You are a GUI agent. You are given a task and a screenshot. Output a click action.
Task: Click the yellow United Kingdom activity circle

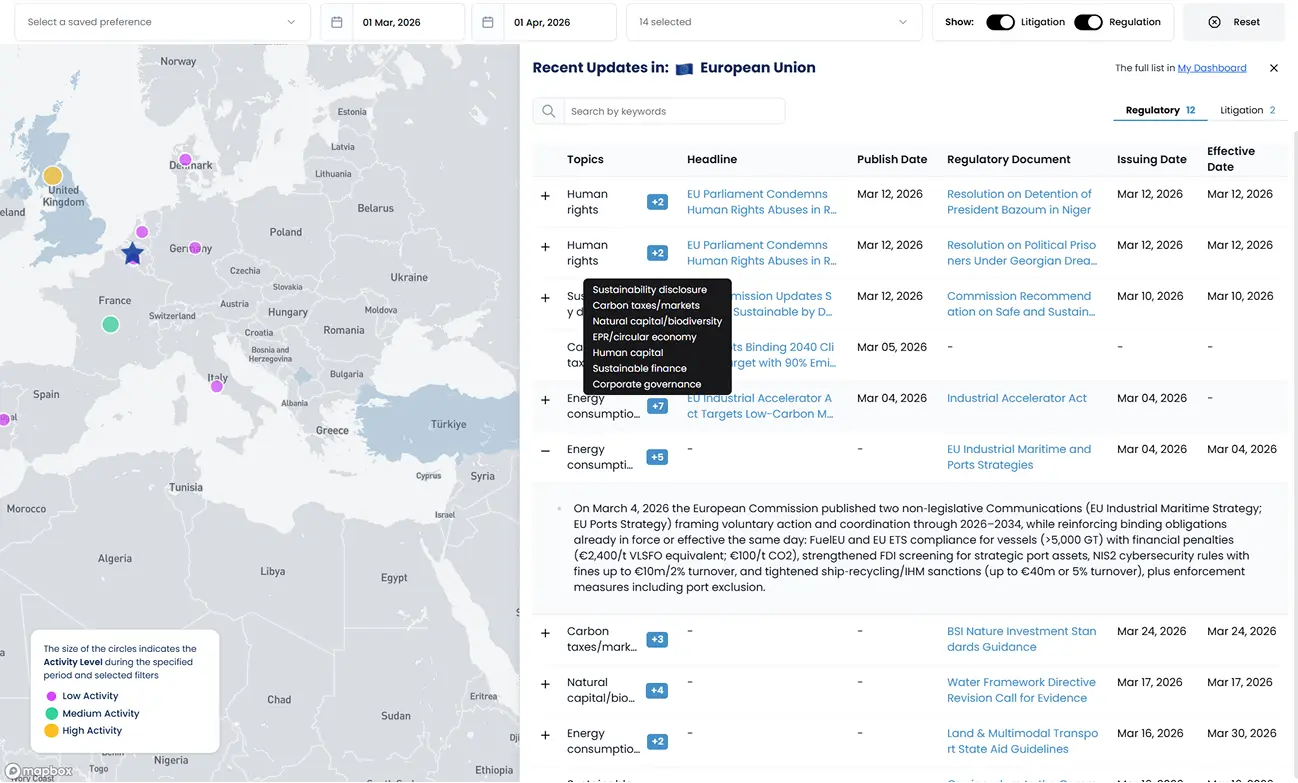[x=53, y=176]
